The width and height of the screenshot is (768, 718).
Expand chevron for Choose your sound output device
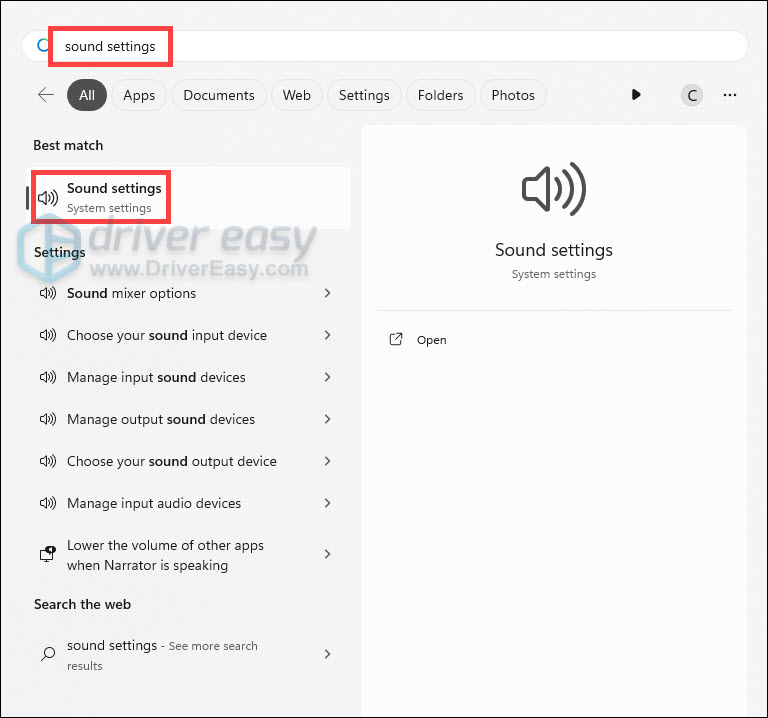coord(328,461)
